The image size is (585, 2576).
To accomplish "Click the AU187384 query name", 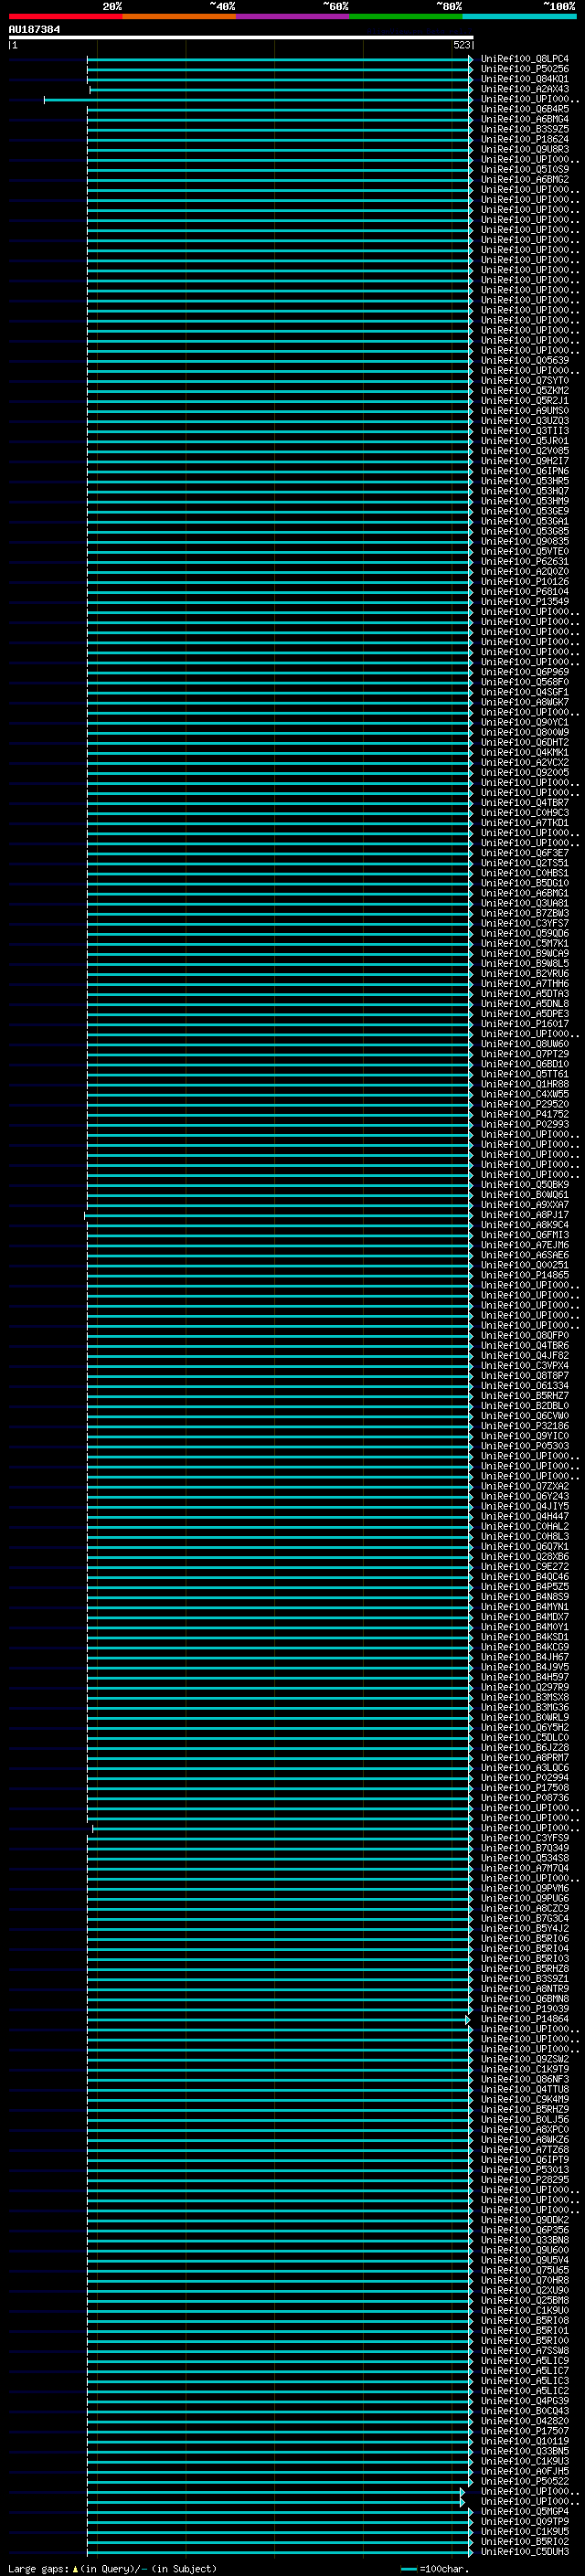I will click(34, 29).
